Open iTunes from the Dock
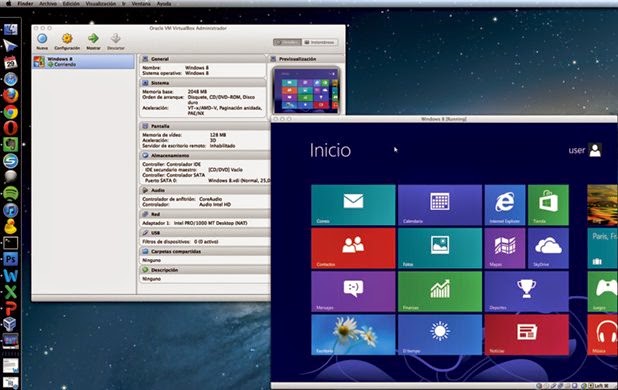The width and height of the screenshot is (618, 390). tap(11, 210)
